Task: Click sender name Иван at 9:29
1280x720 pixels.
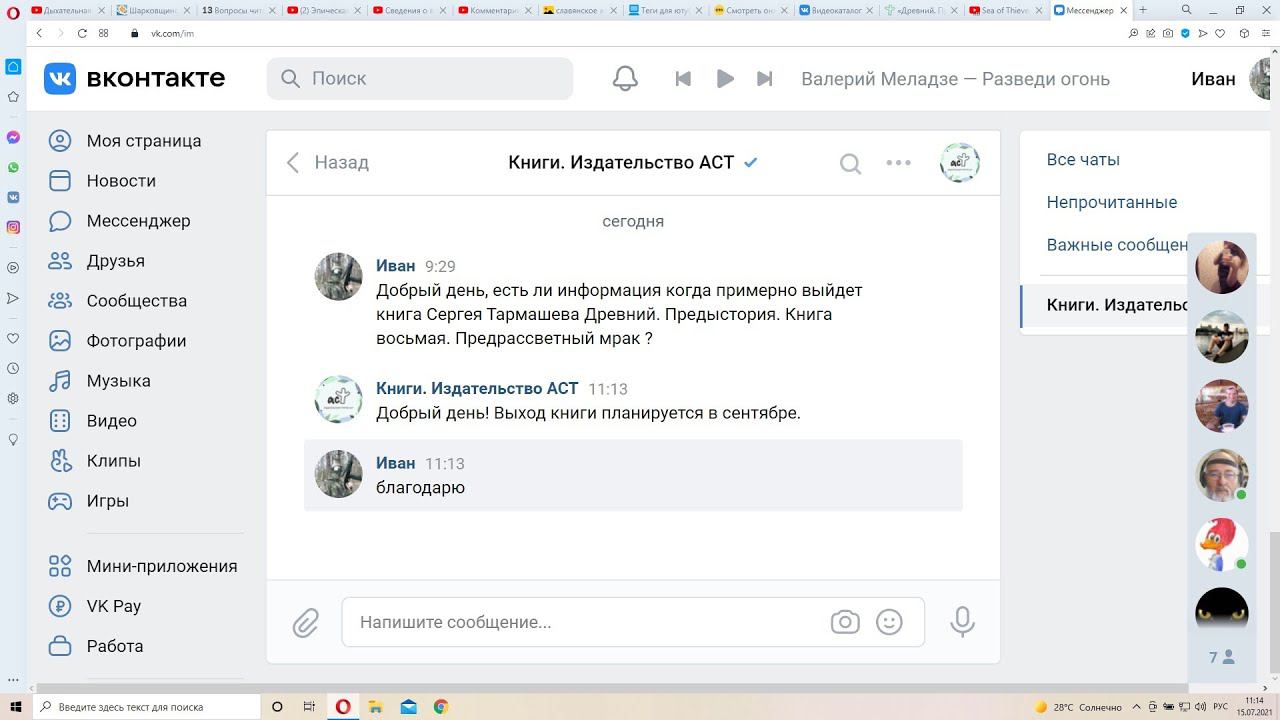Action: click(x=395, y=266)
